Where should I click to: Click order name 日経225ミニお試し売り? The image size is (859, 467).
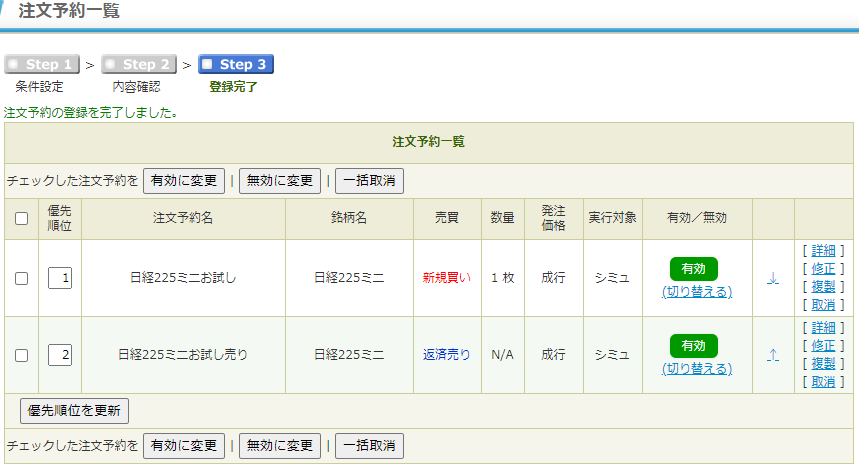coord(183,355)
